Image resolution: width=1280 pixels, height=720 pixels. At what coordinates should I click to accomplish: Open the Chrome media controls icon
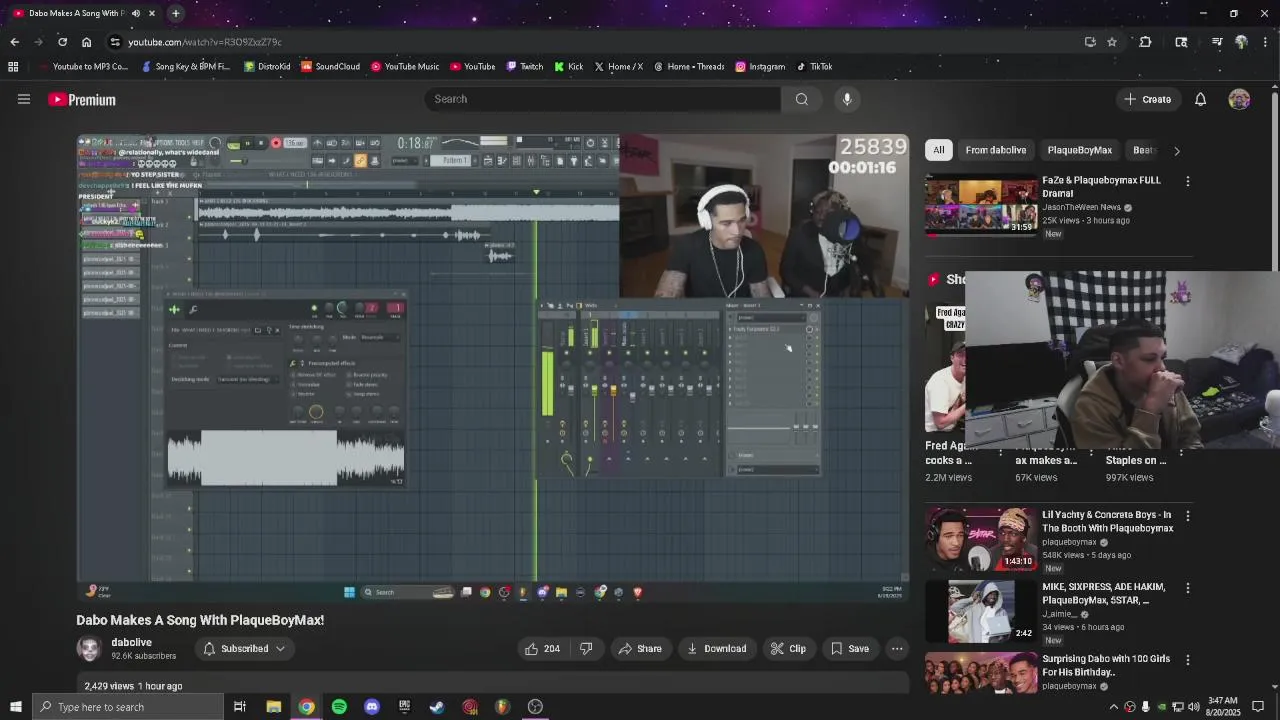click(1217, 42)
